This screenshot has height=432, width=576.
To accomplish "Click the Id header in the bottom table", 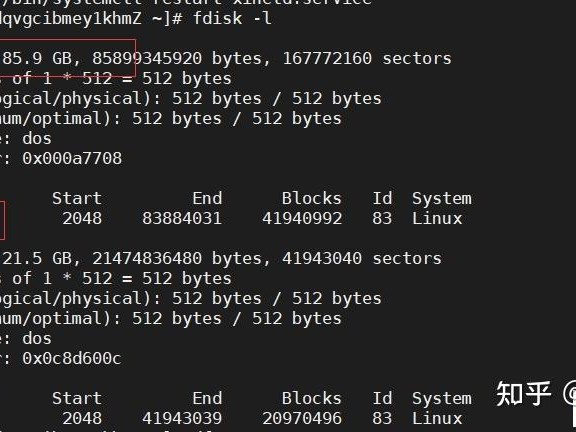I will 382,399.
